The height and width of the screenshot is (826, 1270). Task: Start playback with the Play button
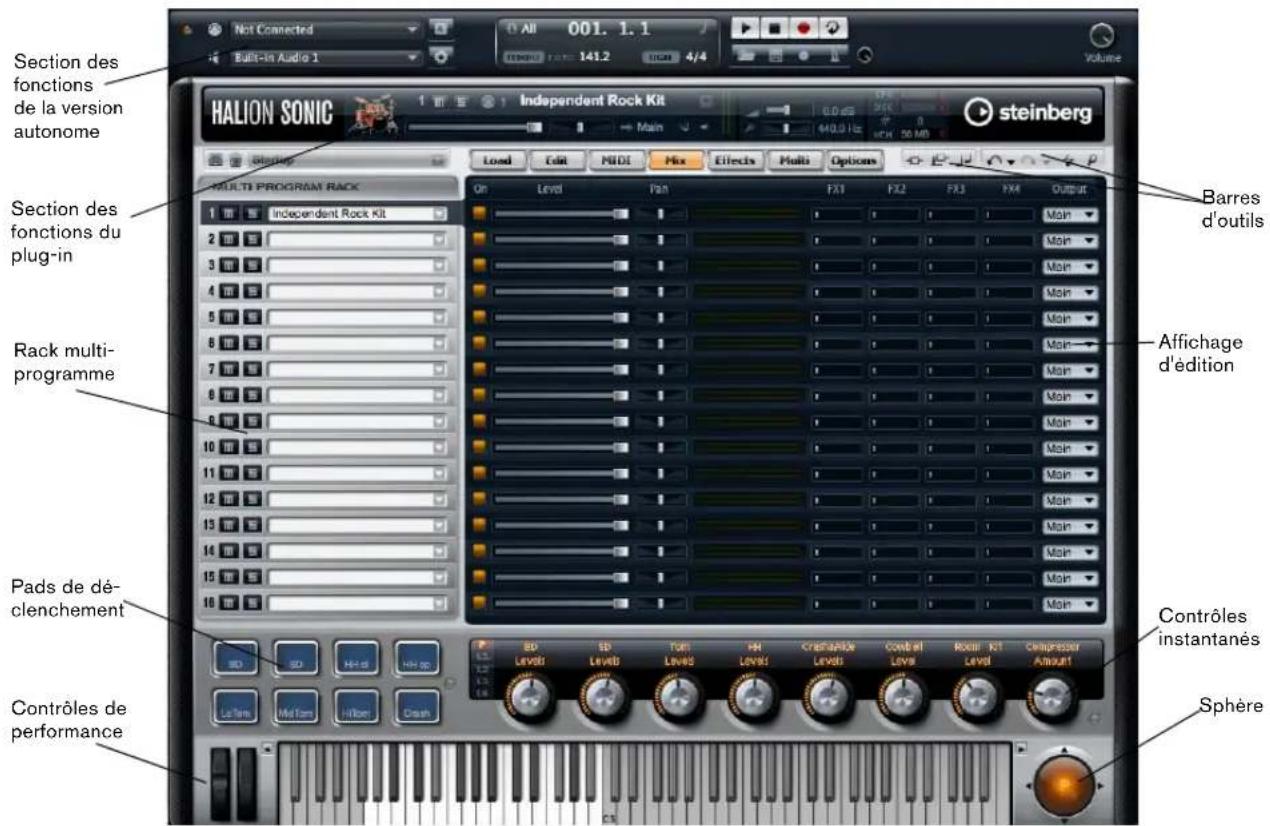[x=745, y=28]
